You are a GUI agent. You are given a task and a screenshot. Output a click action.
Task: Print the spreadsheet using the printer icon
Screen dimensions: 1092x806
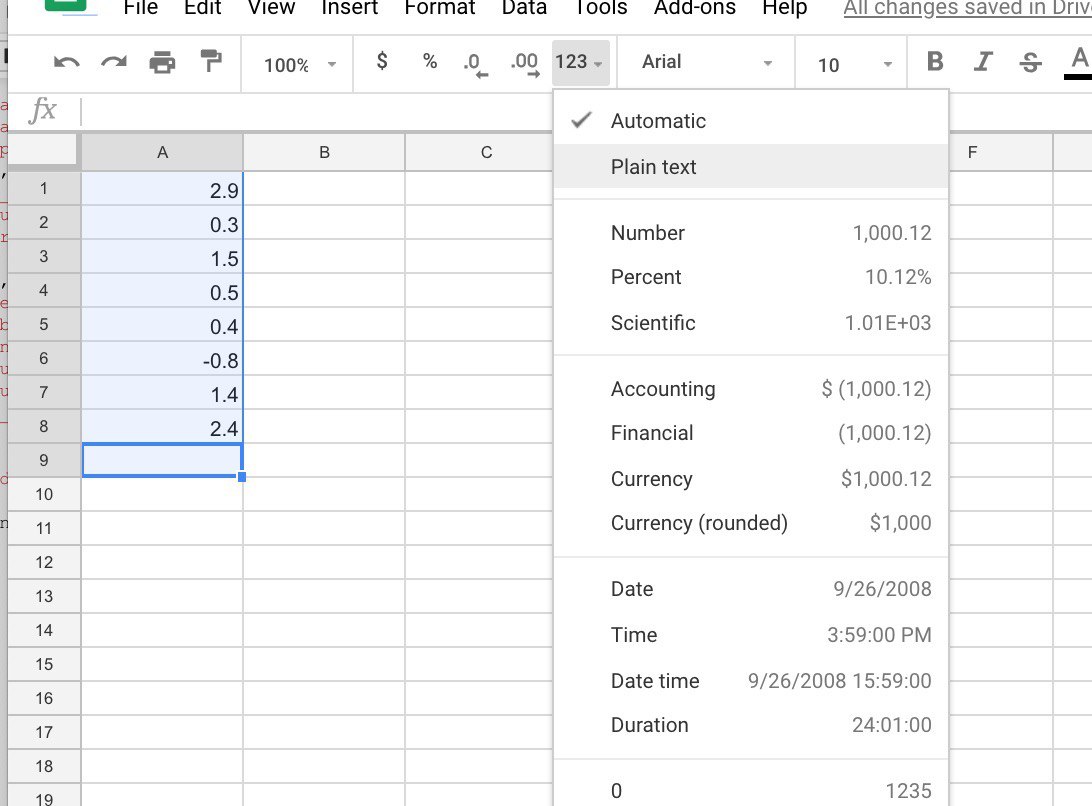[162, 63]
